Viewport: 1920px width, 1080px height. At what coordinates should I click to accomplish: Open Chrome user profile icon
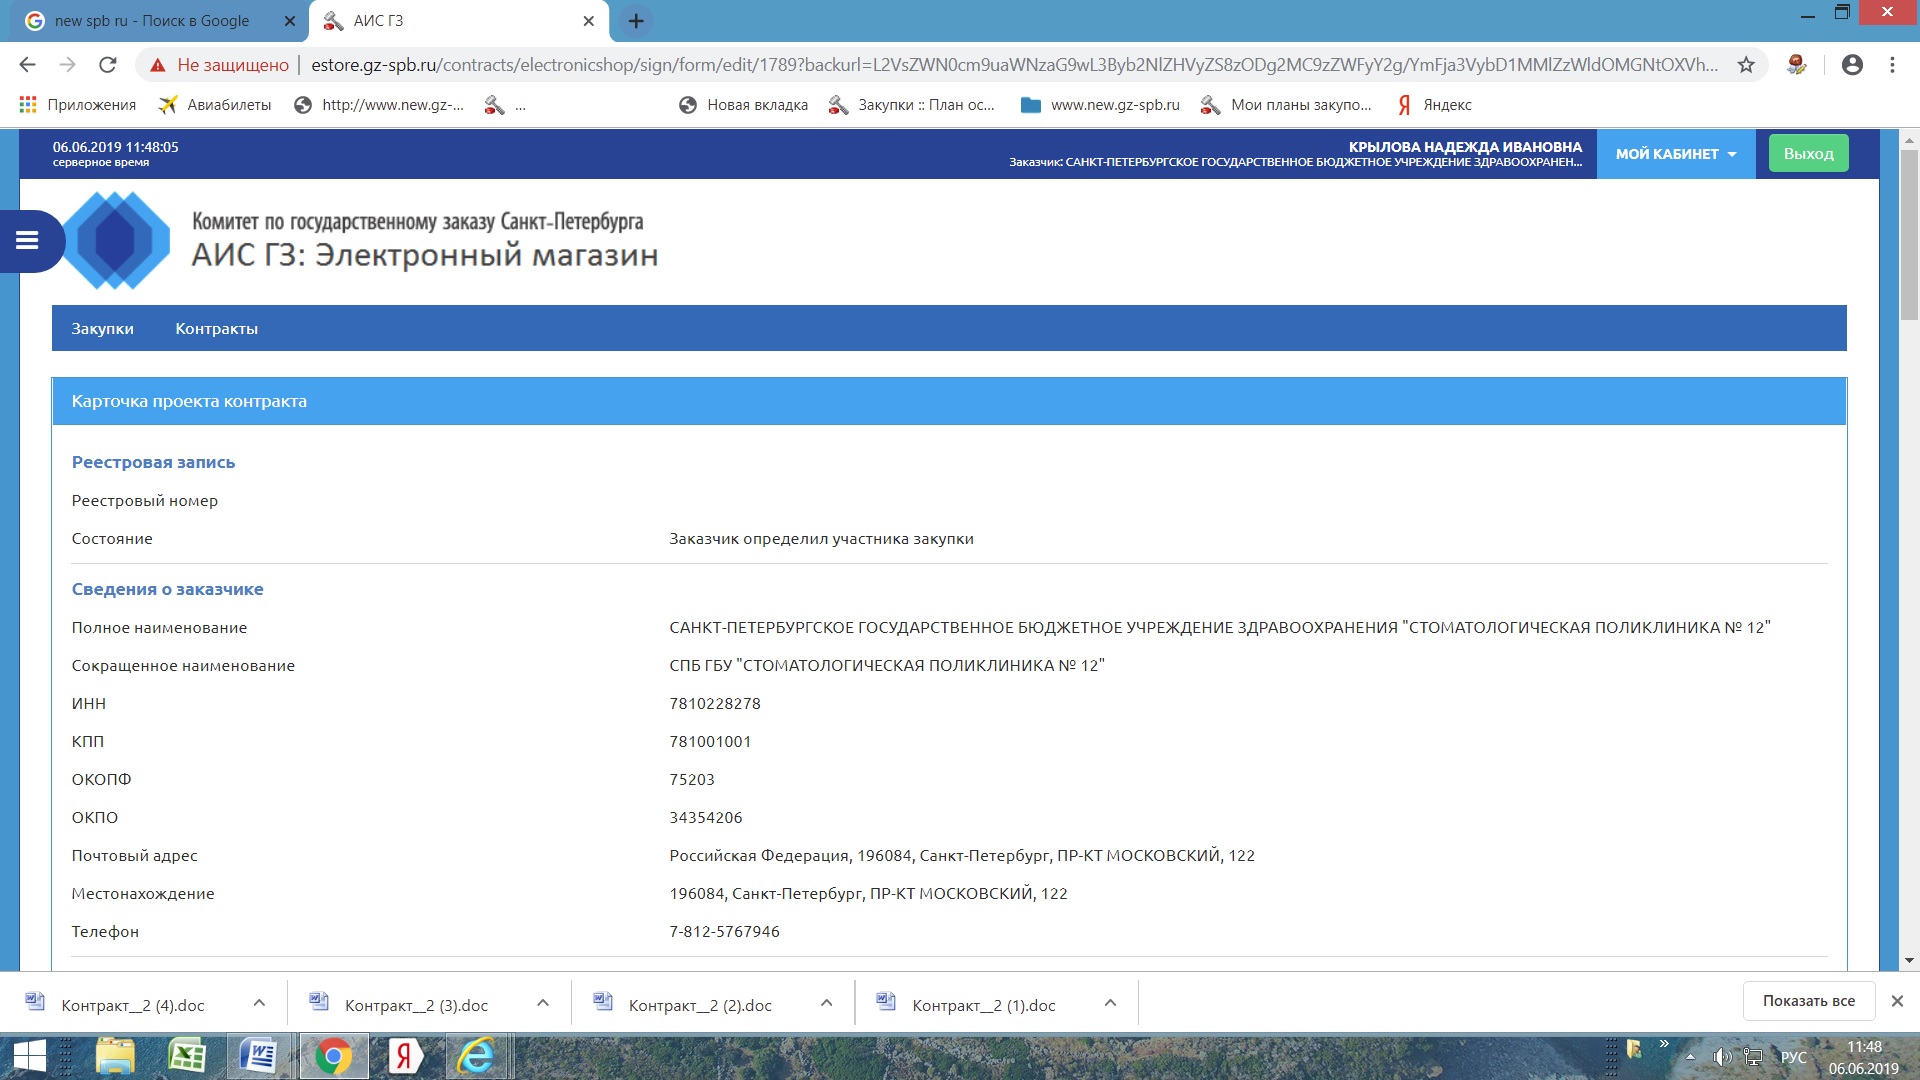(1852, 65)
